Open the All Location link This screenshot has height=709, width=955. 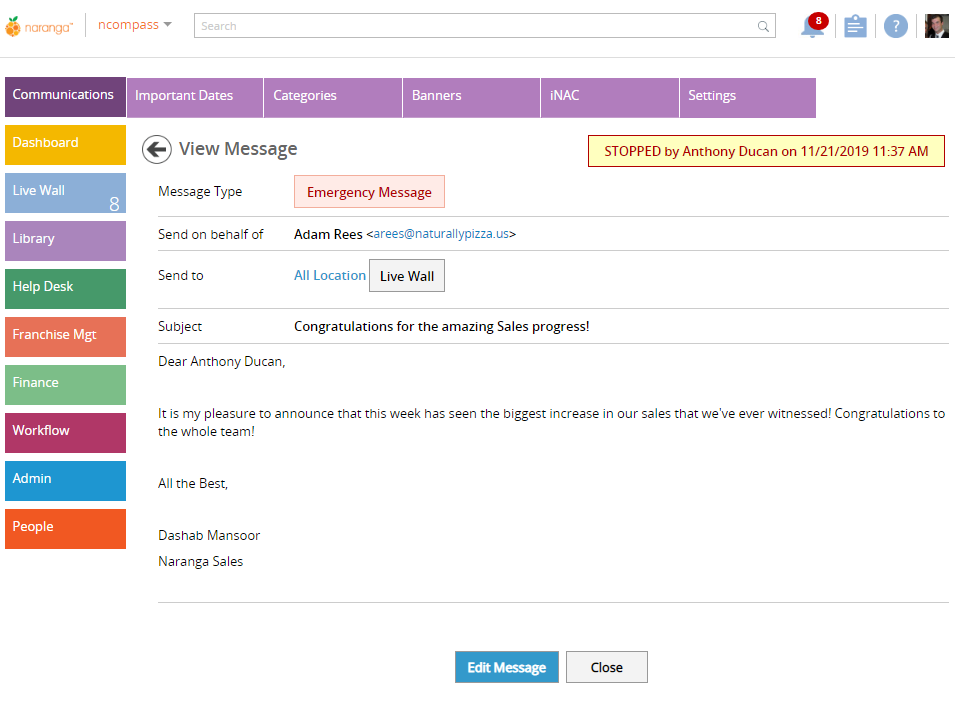tap(329, 275)
